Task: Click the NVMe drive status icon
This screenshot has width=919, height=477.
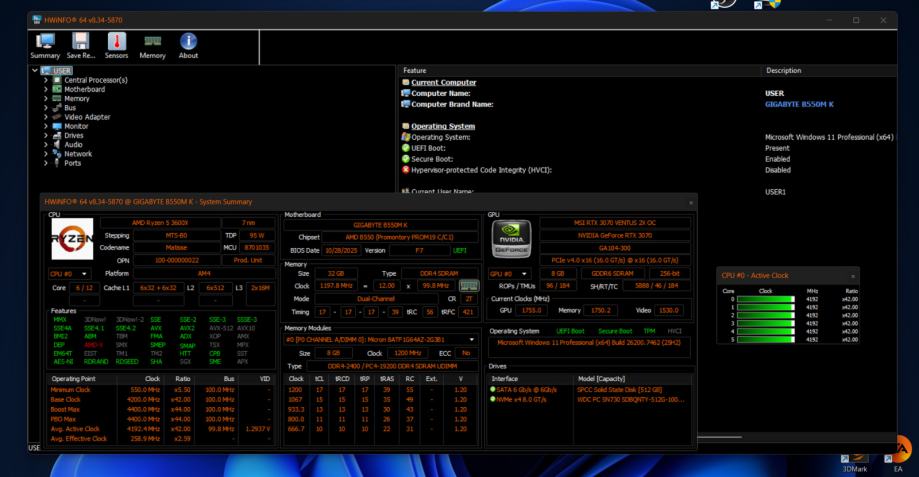Action: click(x=493, y=400)
